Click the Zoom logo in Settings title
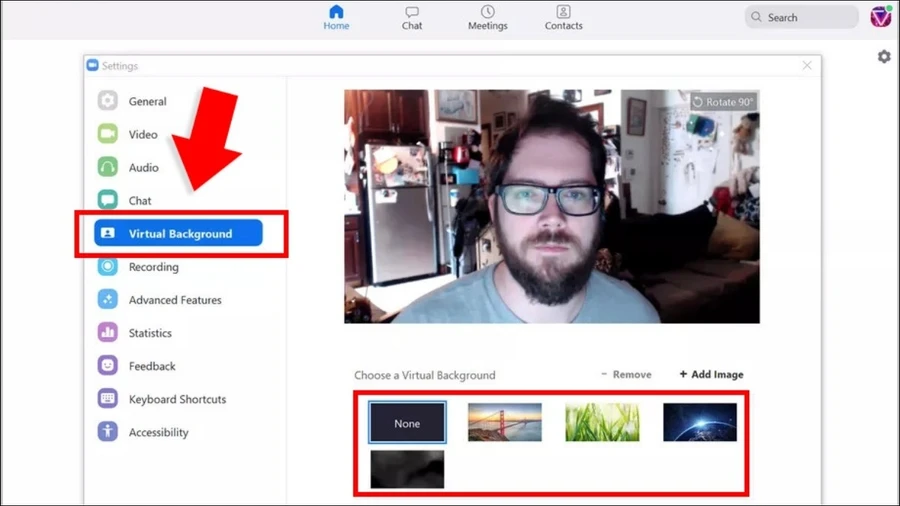The width and height of the screenshot is (900, 506). (x=92, y=65)
